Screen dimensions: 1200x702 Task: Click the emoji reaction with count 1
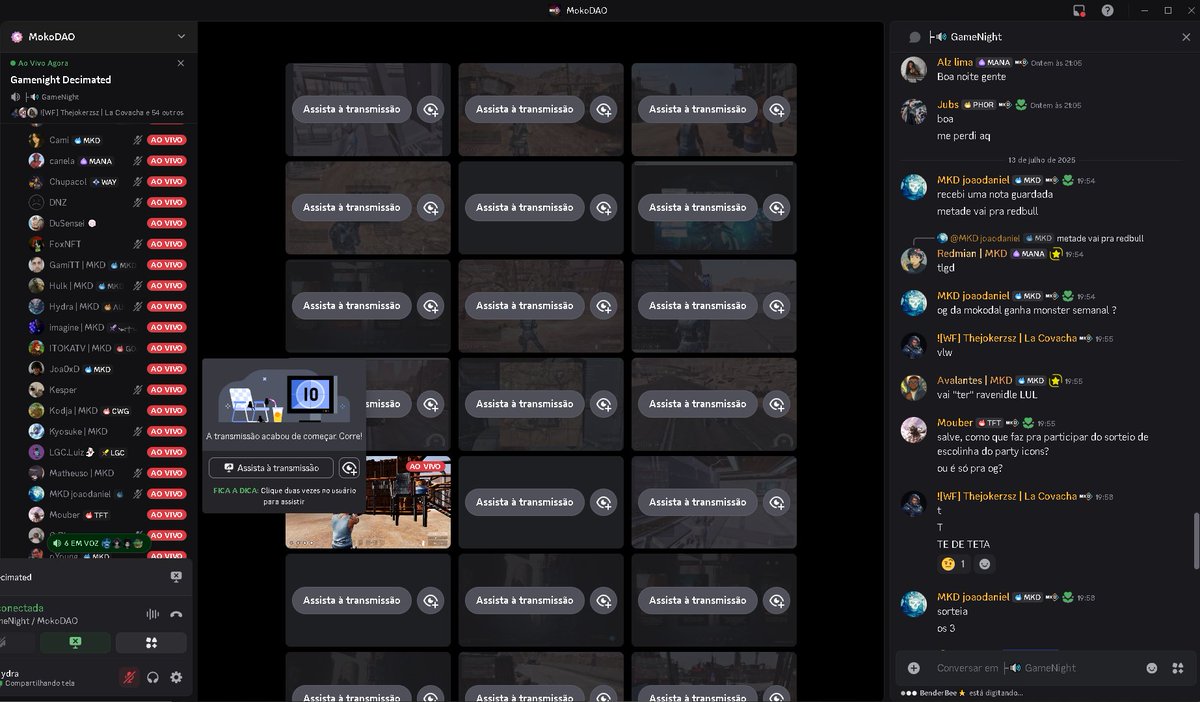pyautogui.click(x=953, y=564)
